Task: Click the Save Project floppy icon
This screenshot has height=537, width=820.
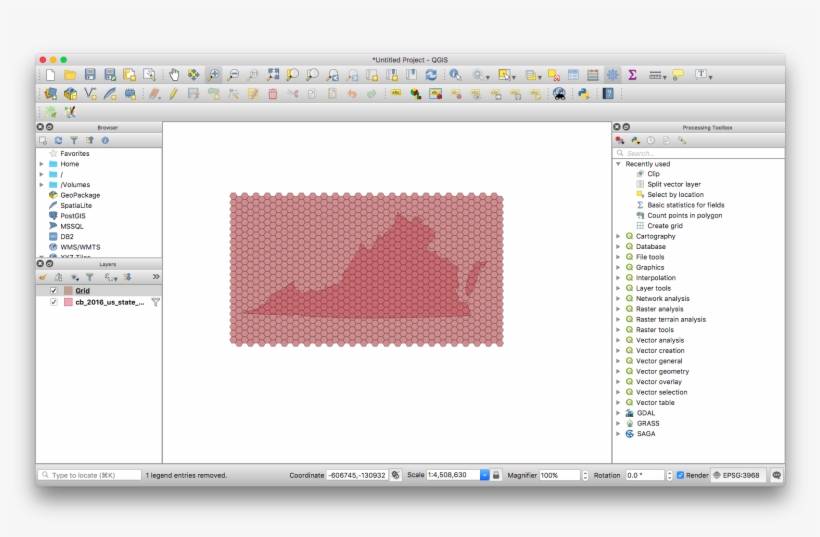Action: coord(90,75)
